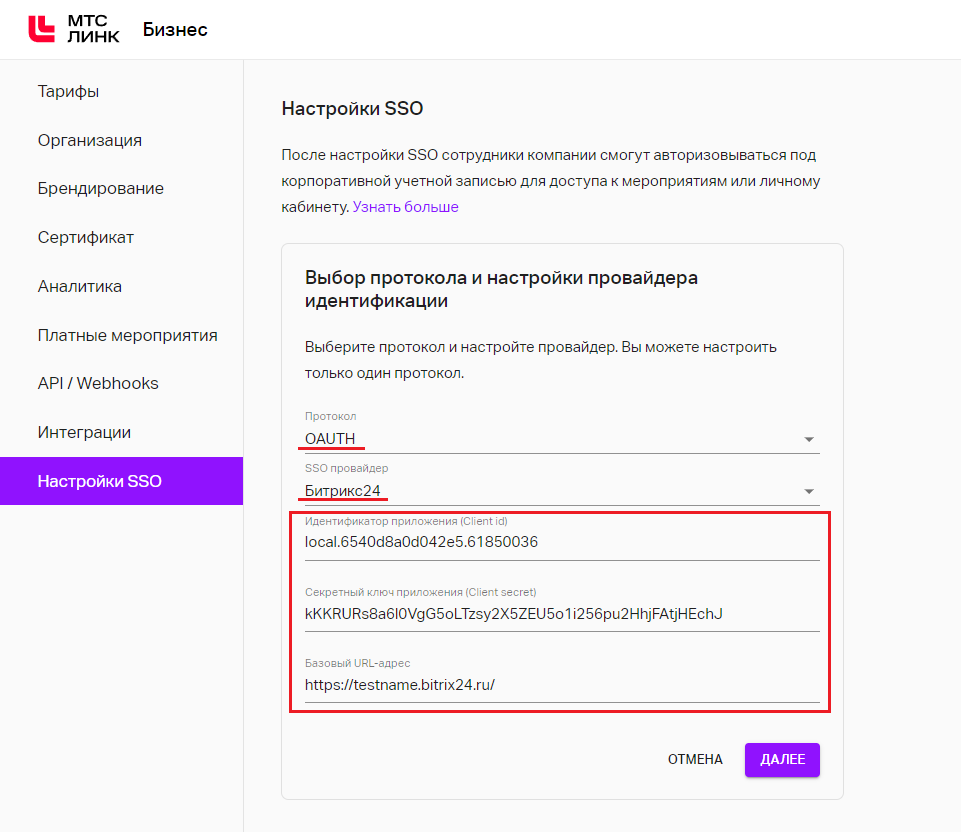This screenshot has height=832, width=961.
Task: Click the ДАЛЕЕ button
Action: coord(782,760)
